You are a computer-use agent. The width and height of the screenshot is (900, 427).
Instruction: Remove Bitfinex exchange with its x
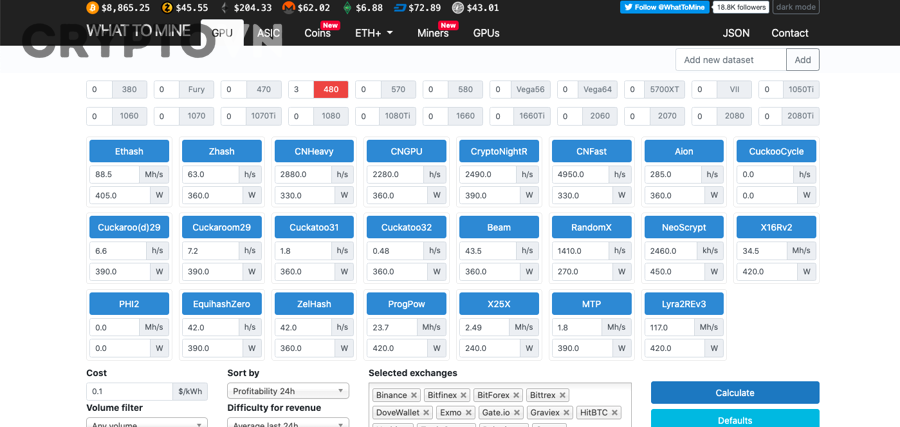464,395
